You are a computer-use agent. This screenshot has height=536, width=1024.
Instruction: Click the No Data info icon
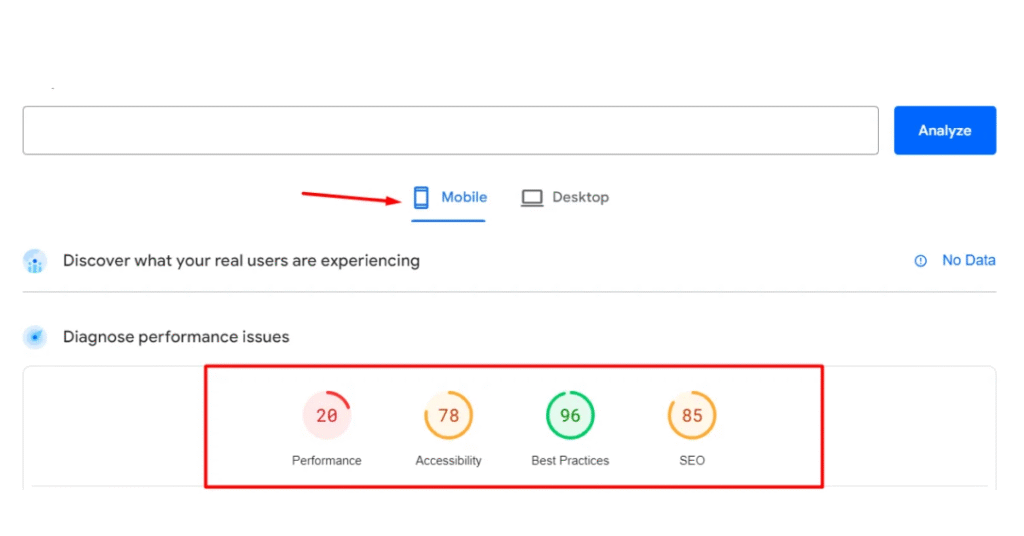(920, 261)
